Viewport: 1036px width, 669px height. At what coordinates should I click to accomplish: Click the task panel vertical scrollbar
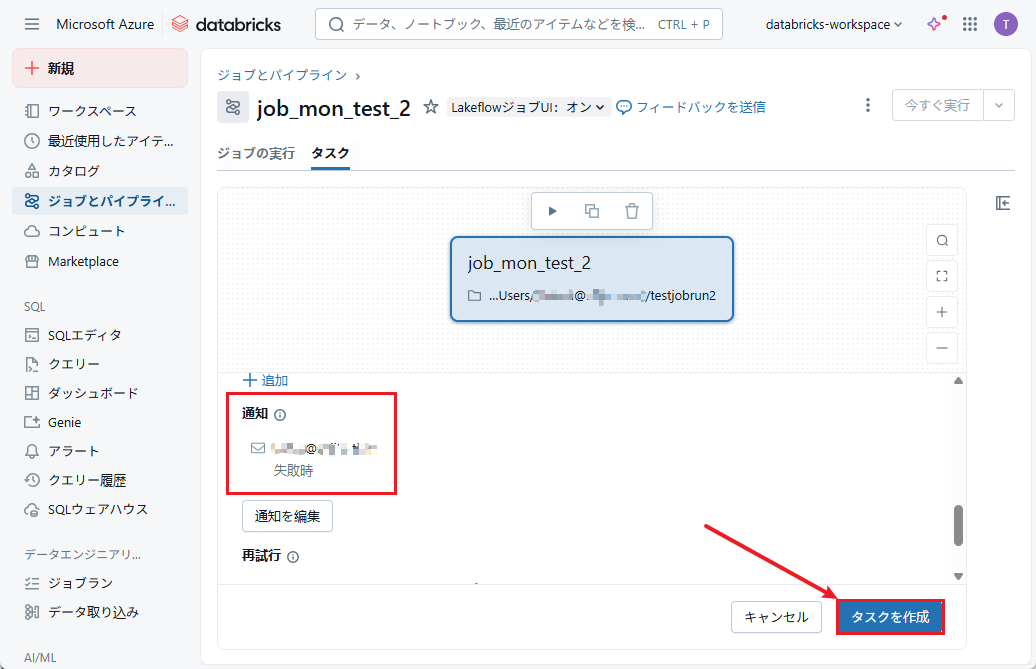[x=958, y=525]
